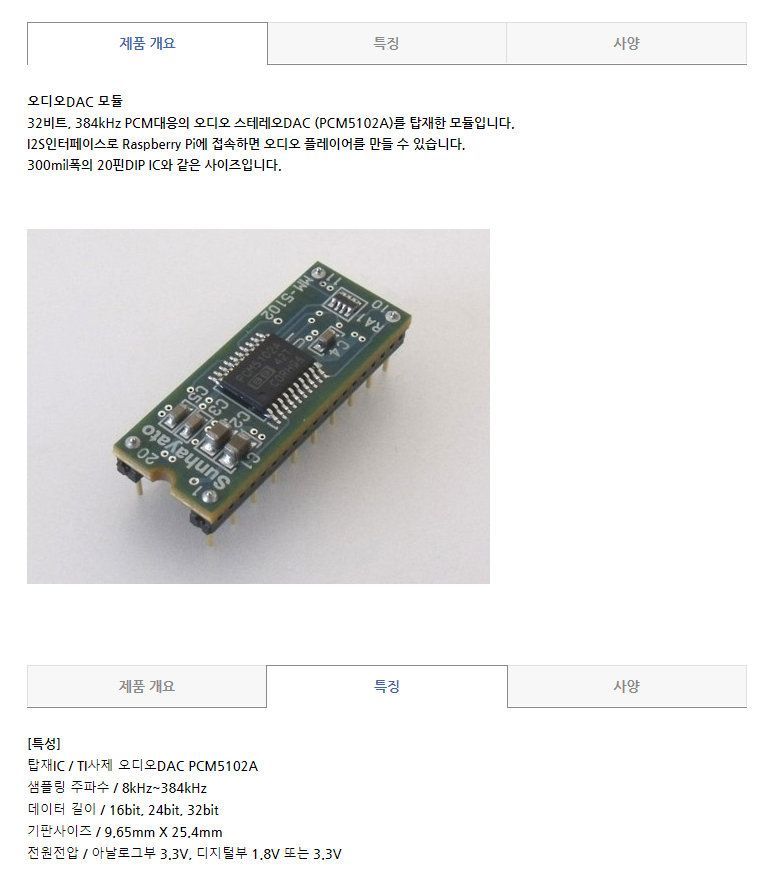Image resolution: width=767 pixels, height=888 pixels.
Task: Click the [특성] section heading
Action: pos(44,744)
